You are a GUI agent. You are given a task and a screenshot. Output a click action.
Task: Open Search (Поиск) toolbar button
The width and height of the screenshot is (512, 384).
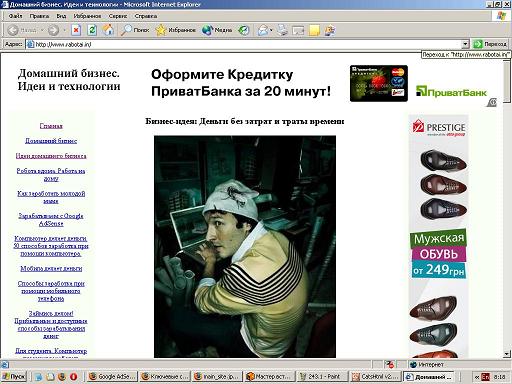pyautogui.click(x=135, y=30)
